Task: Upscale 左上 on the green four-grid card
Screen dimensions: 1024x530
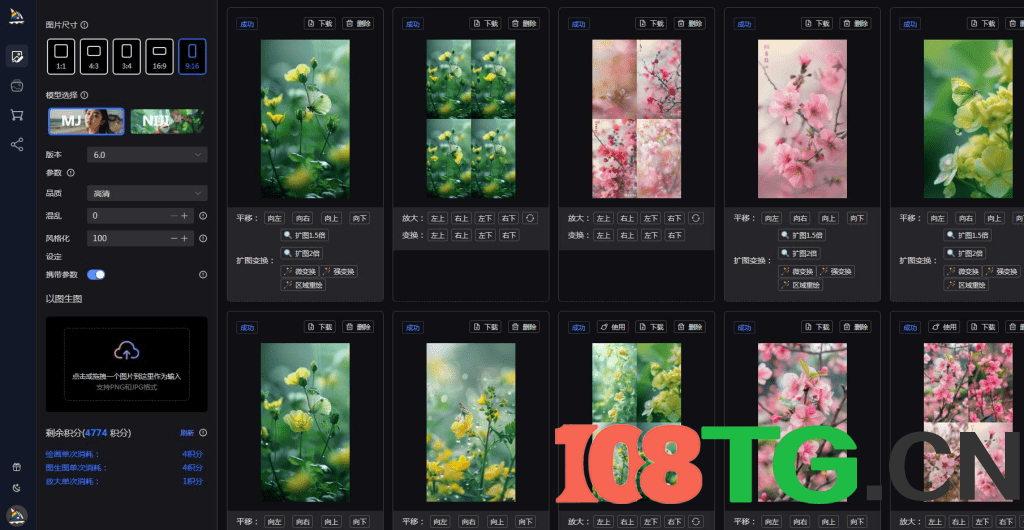Action: (x=438, y=218)
